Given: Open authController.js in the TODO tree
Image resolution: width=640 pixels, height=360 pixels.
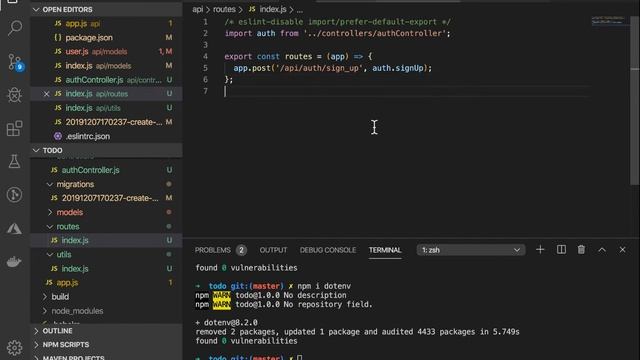Looking at the screenshot, I should [x=106, y=170].
